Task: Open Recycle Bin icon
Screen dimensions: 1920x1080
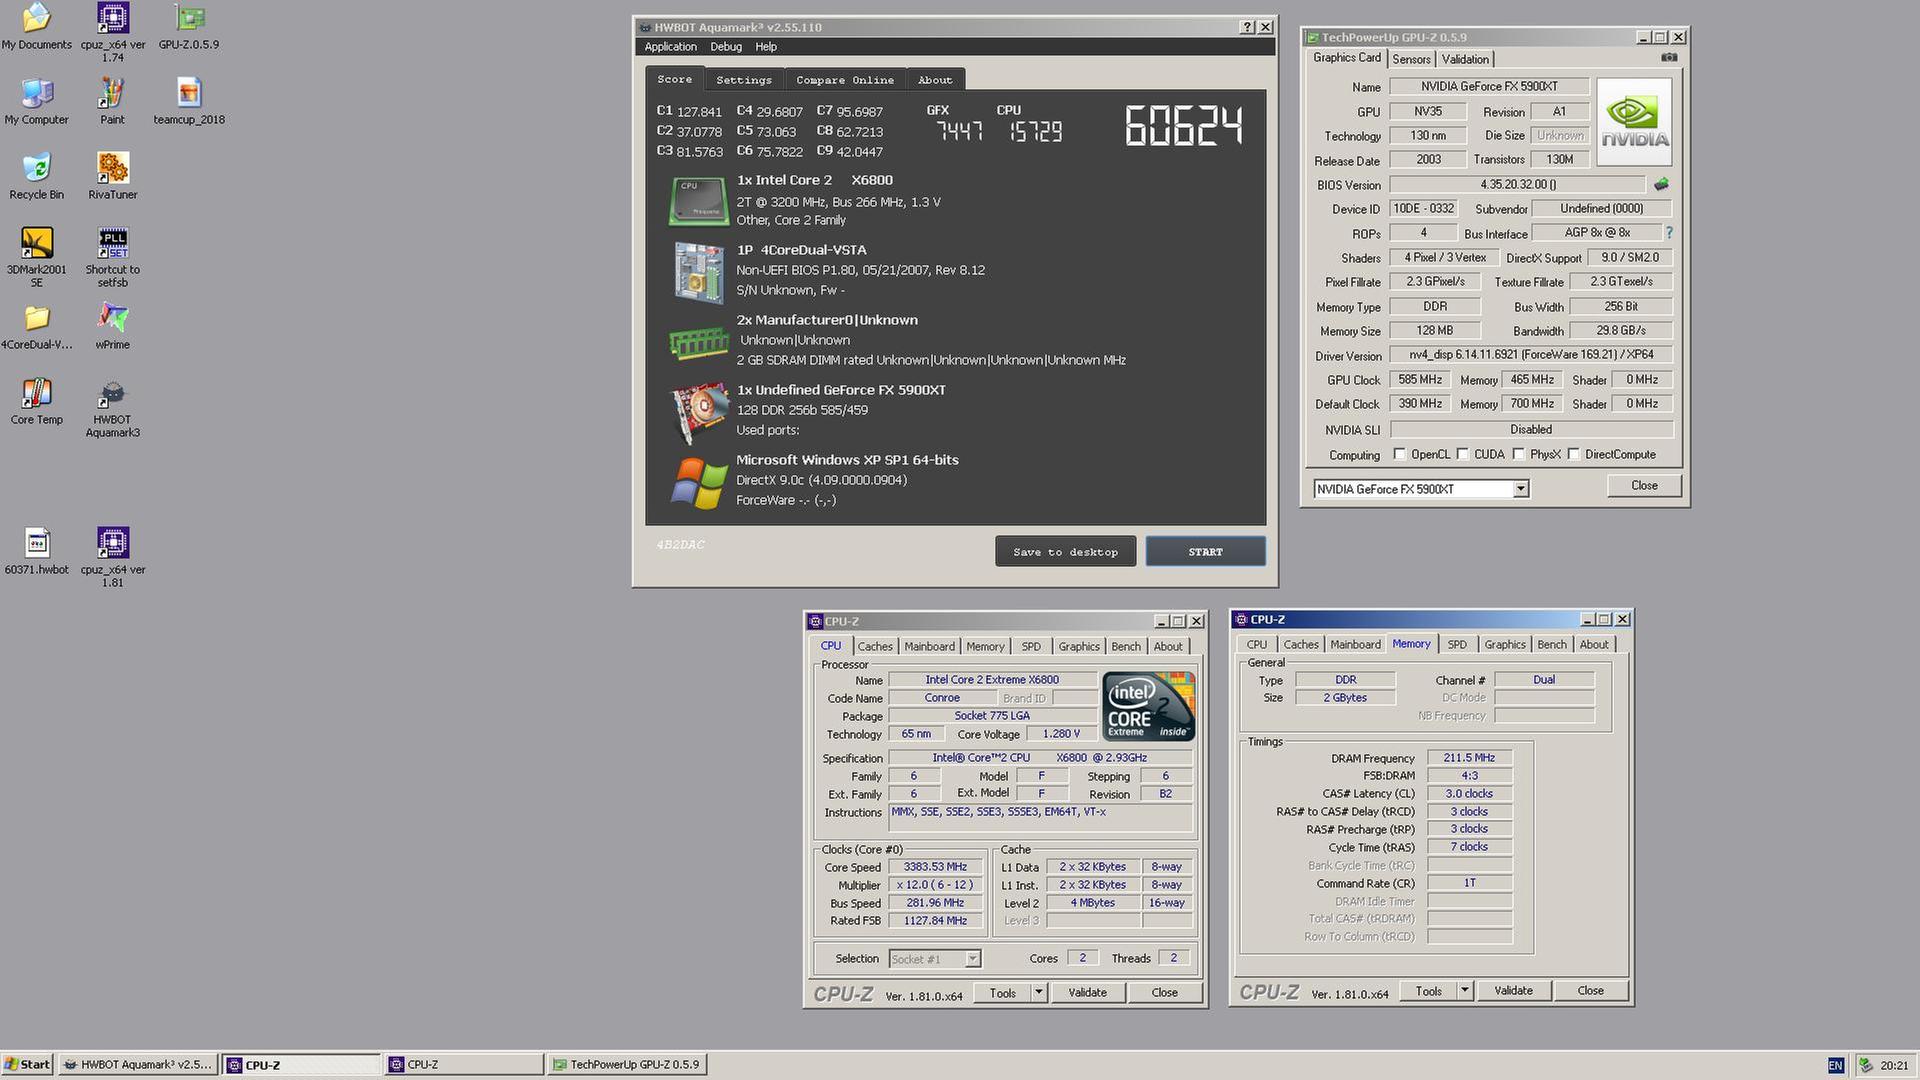Action: click(x=36, y=176)
